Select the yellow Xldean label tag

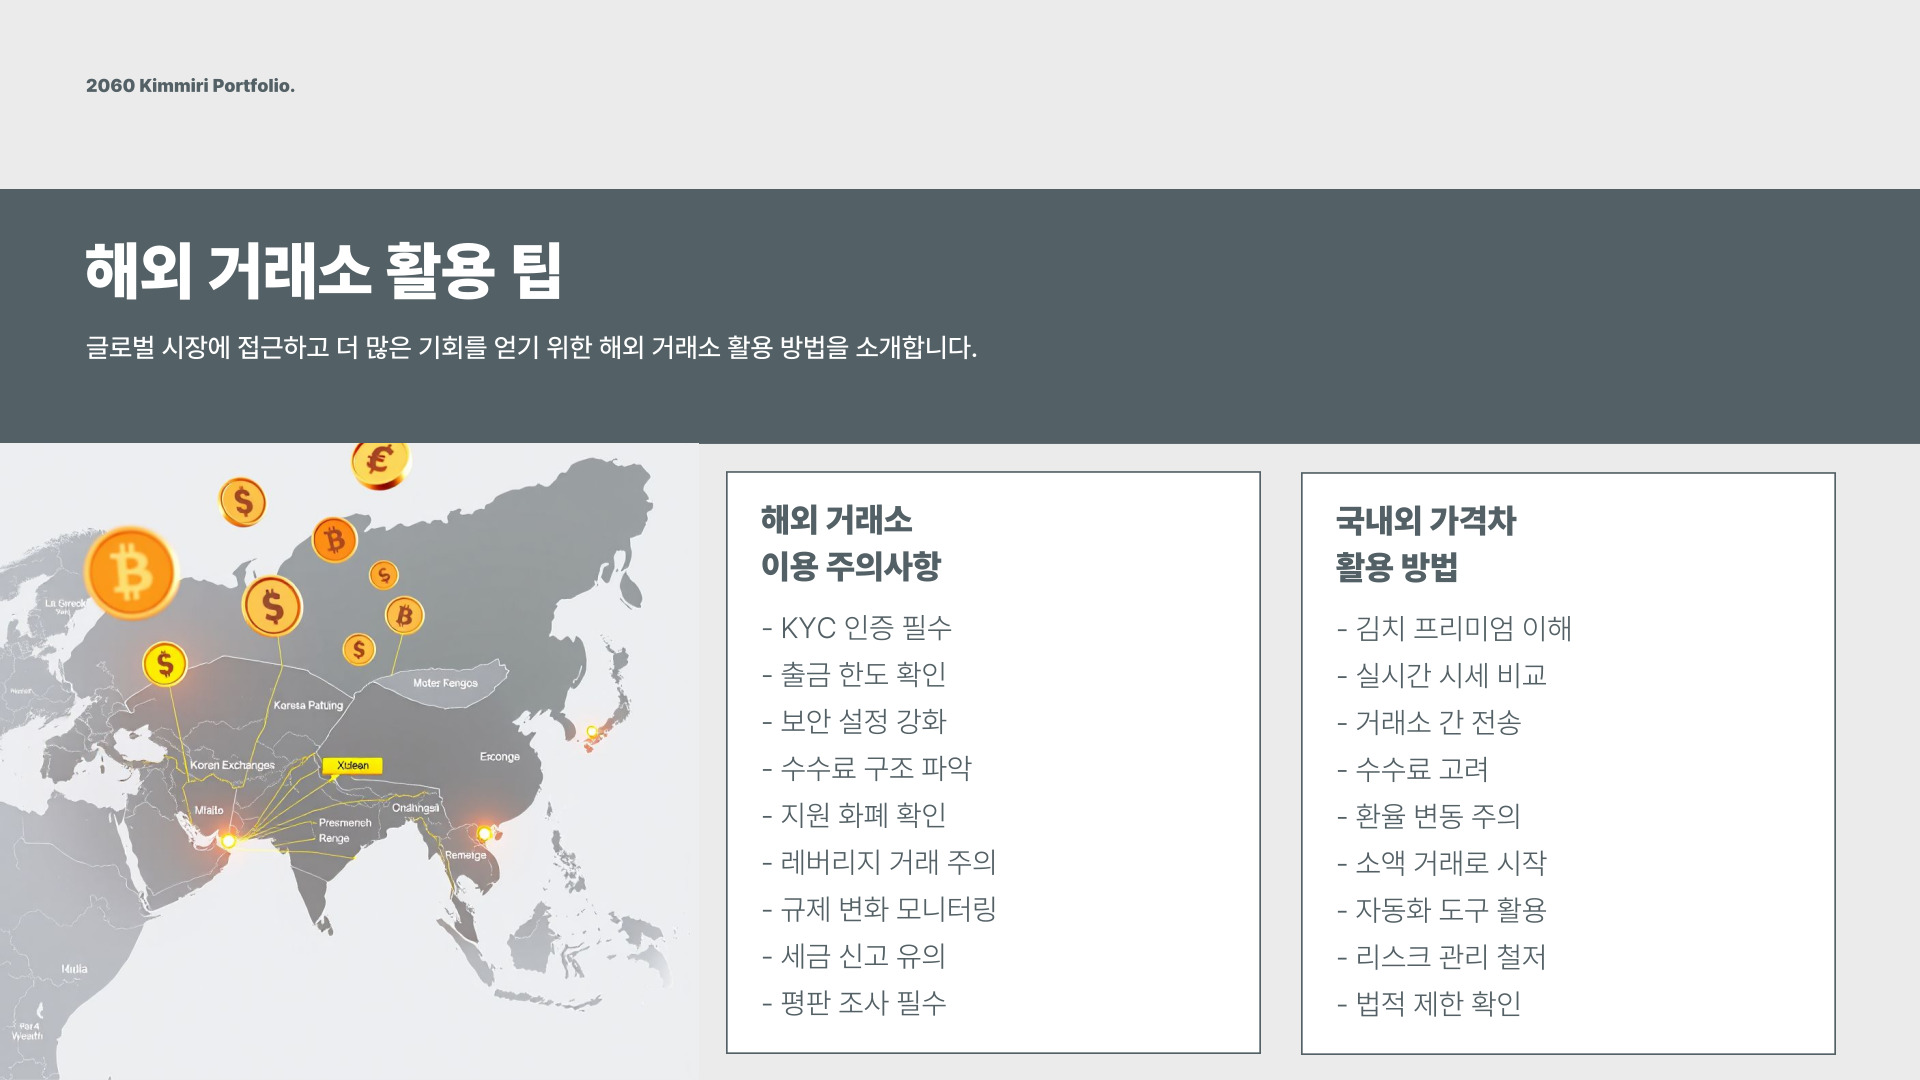pyautogui.click(x=352, y=766)
